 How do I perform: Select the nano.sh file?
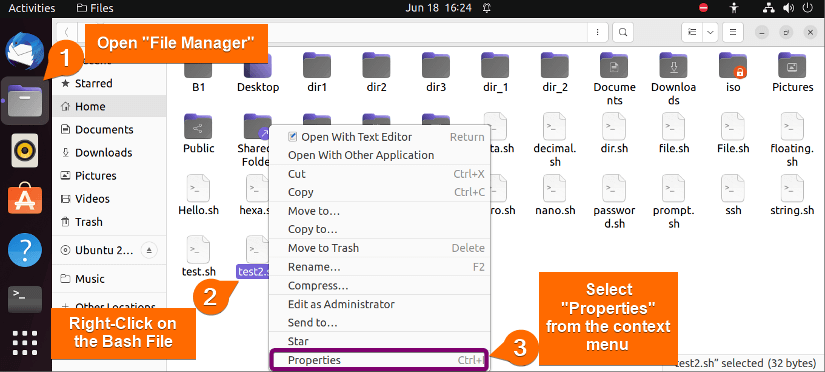click(x=555, y=195)
